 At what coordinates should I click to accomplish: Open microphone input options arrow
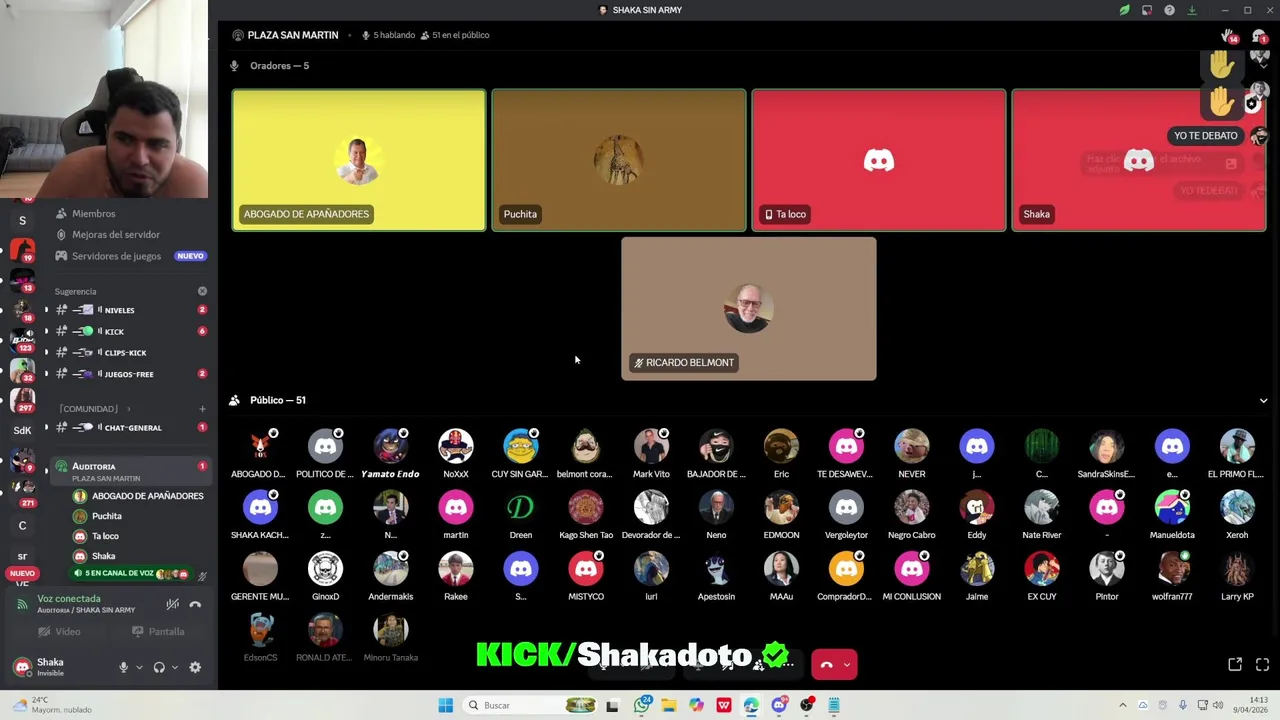pos(139,667)
